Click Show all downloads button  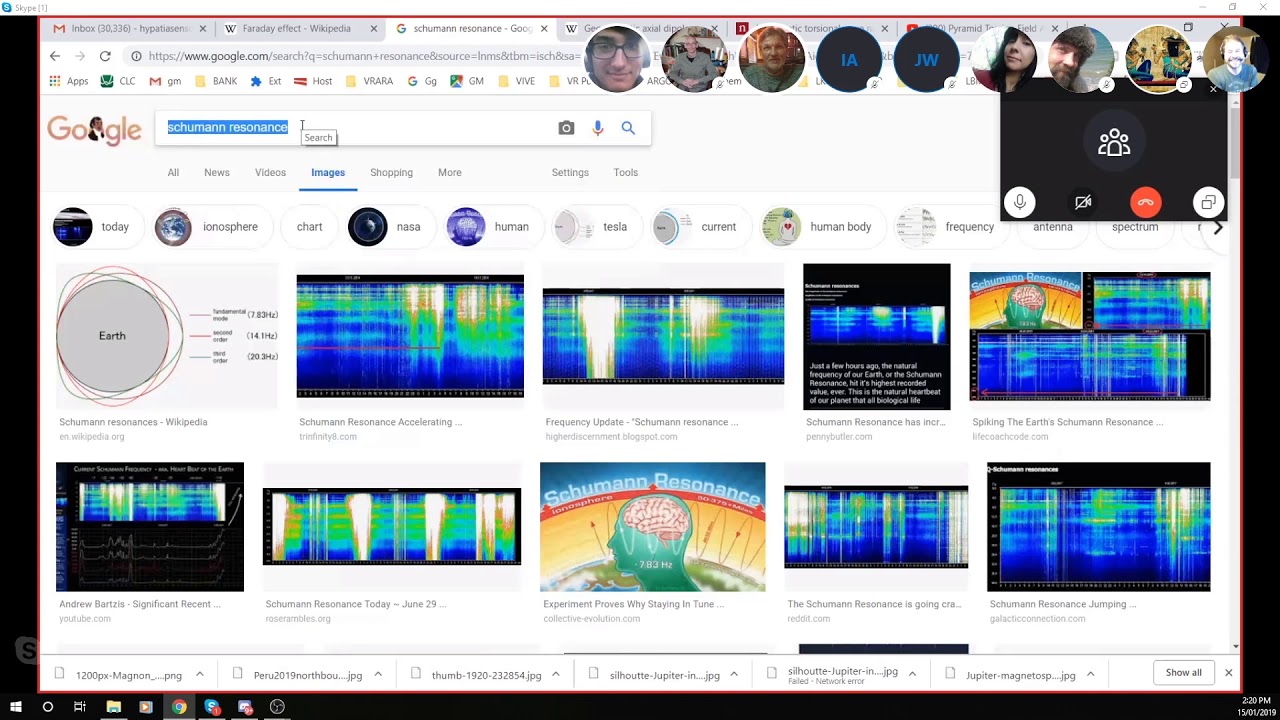point(1183,673)
